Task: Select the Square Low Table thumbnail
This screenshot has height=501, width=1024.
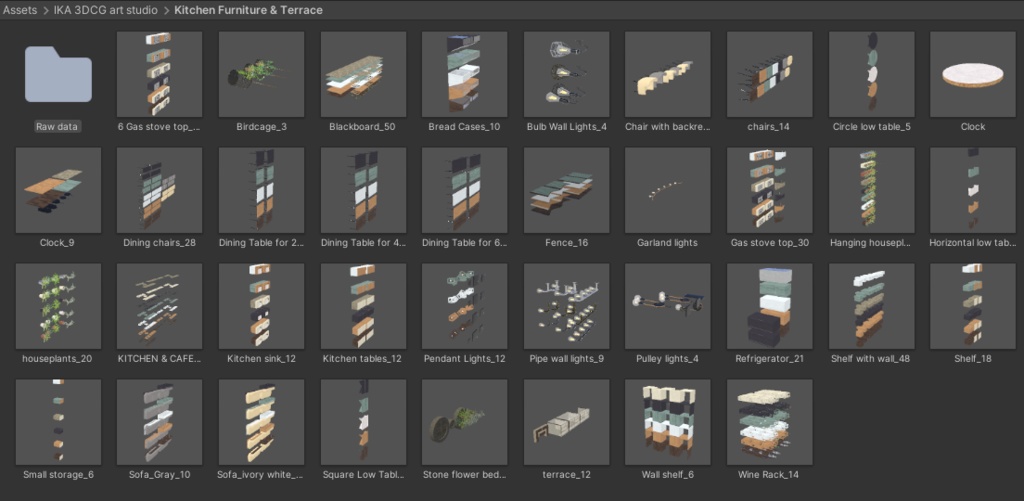Action: [x=363, y=422]
